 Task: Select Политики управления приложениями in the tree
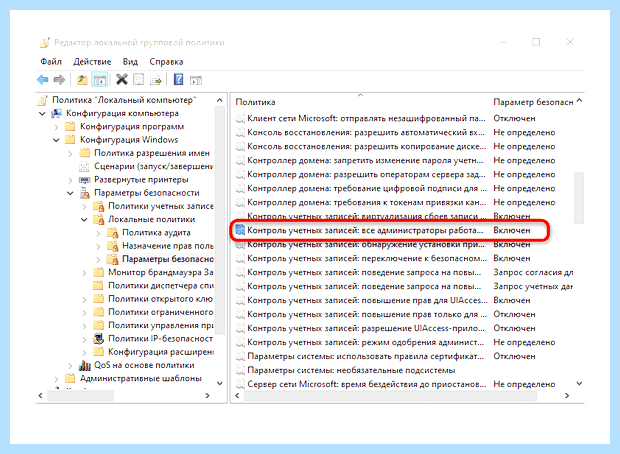click(x=161, y=325)
